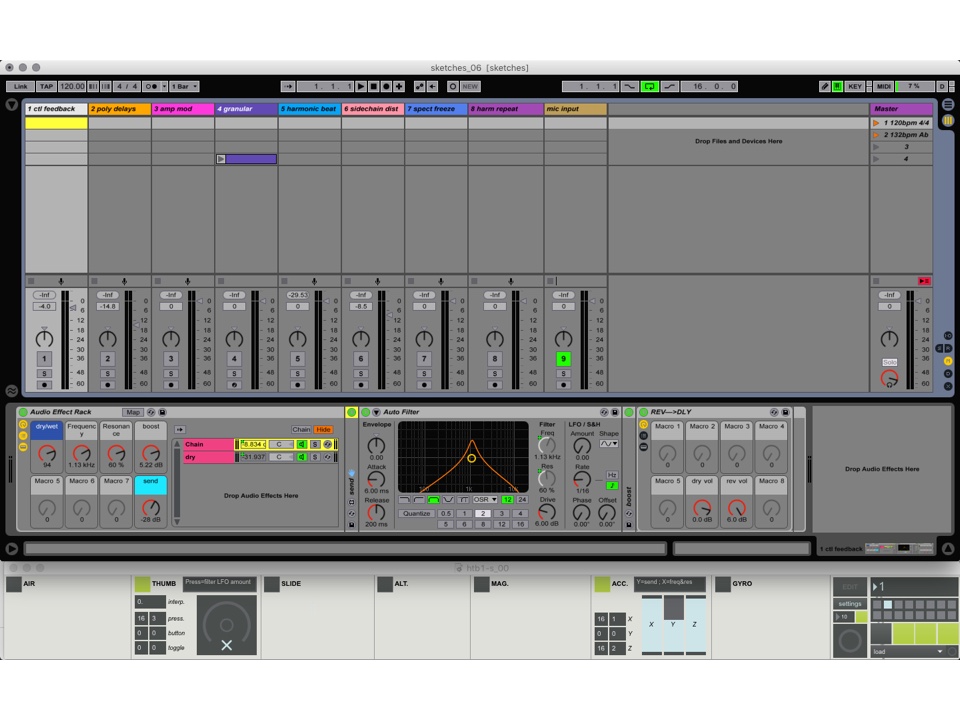
Task: Toggle the Loop switch in transport
Action: click(x=650, y=86)
